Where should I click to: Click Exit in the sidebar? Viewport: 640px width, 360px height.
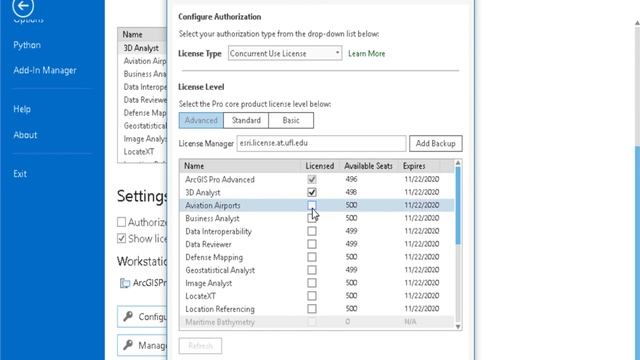(x=20, y=174)
